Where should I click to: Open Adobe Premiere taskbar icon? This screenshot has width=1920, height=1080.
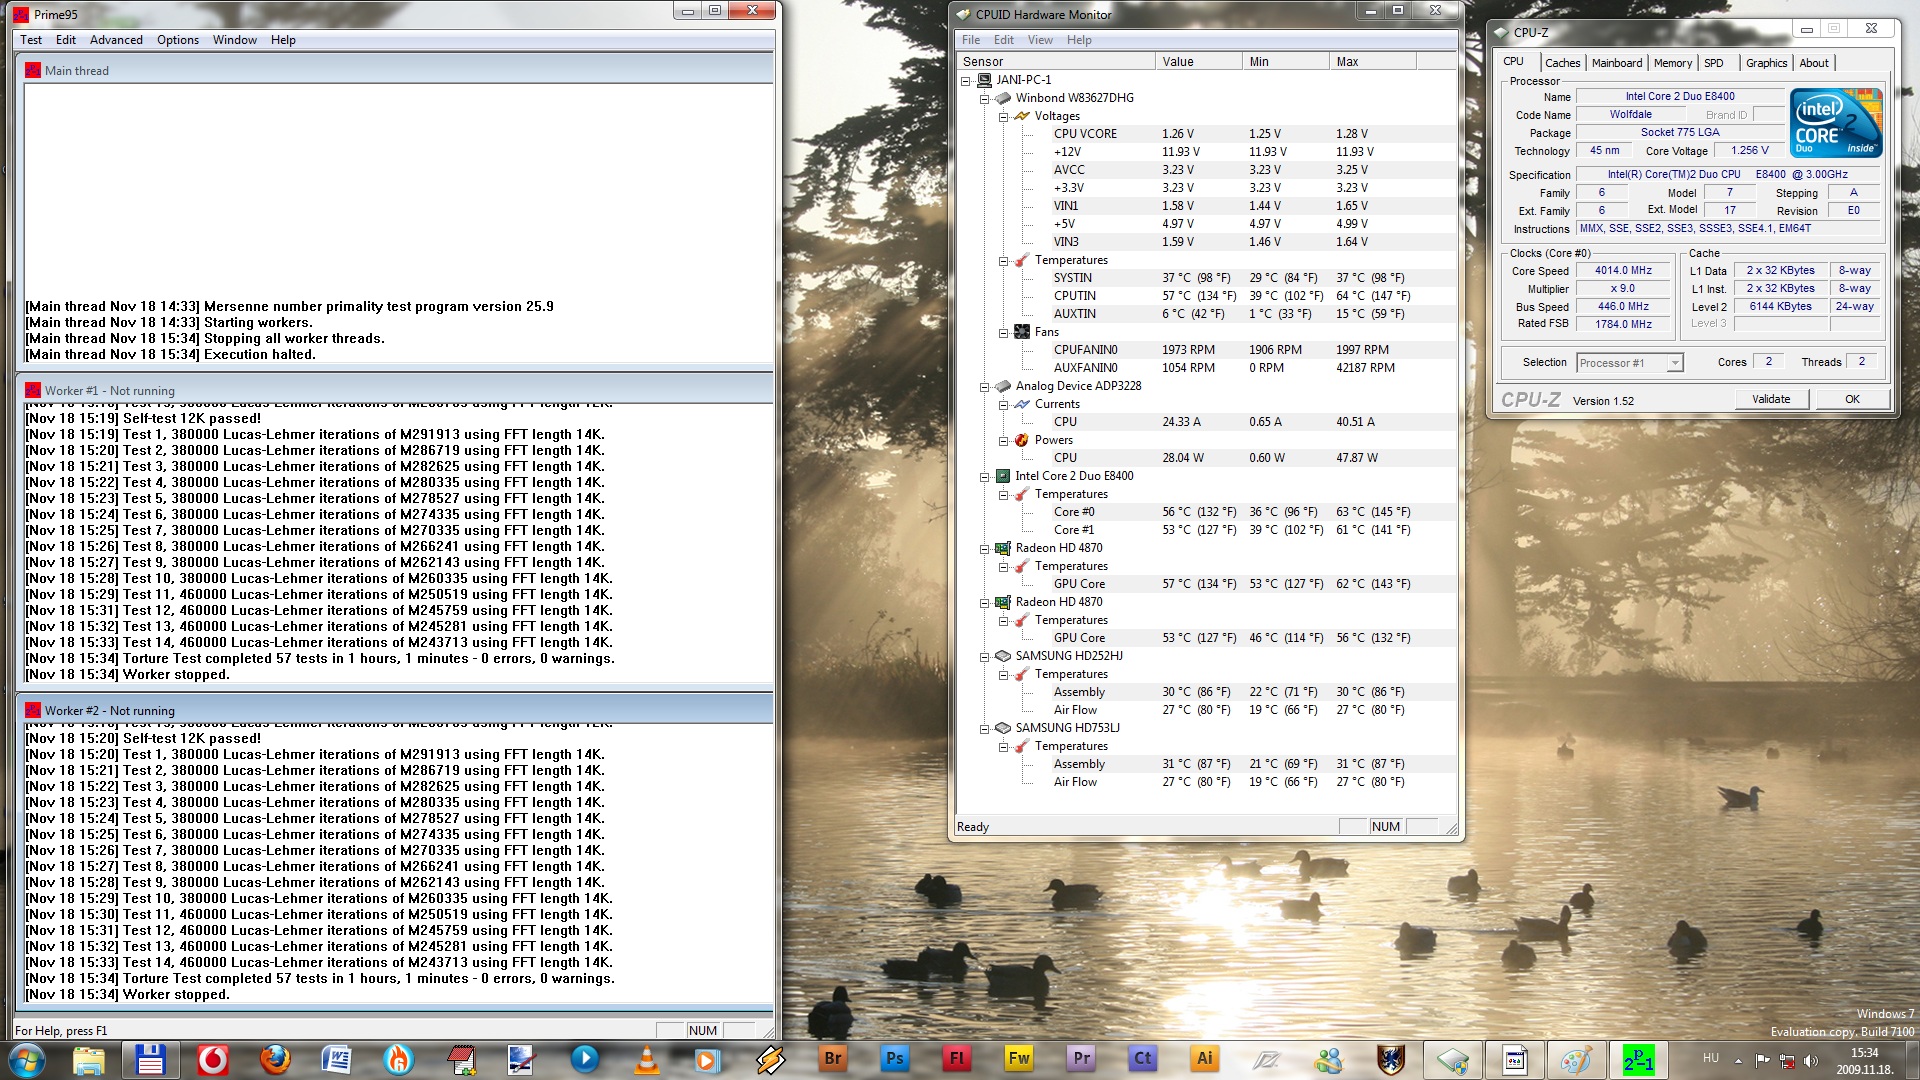click(x=1081, y=1059)
